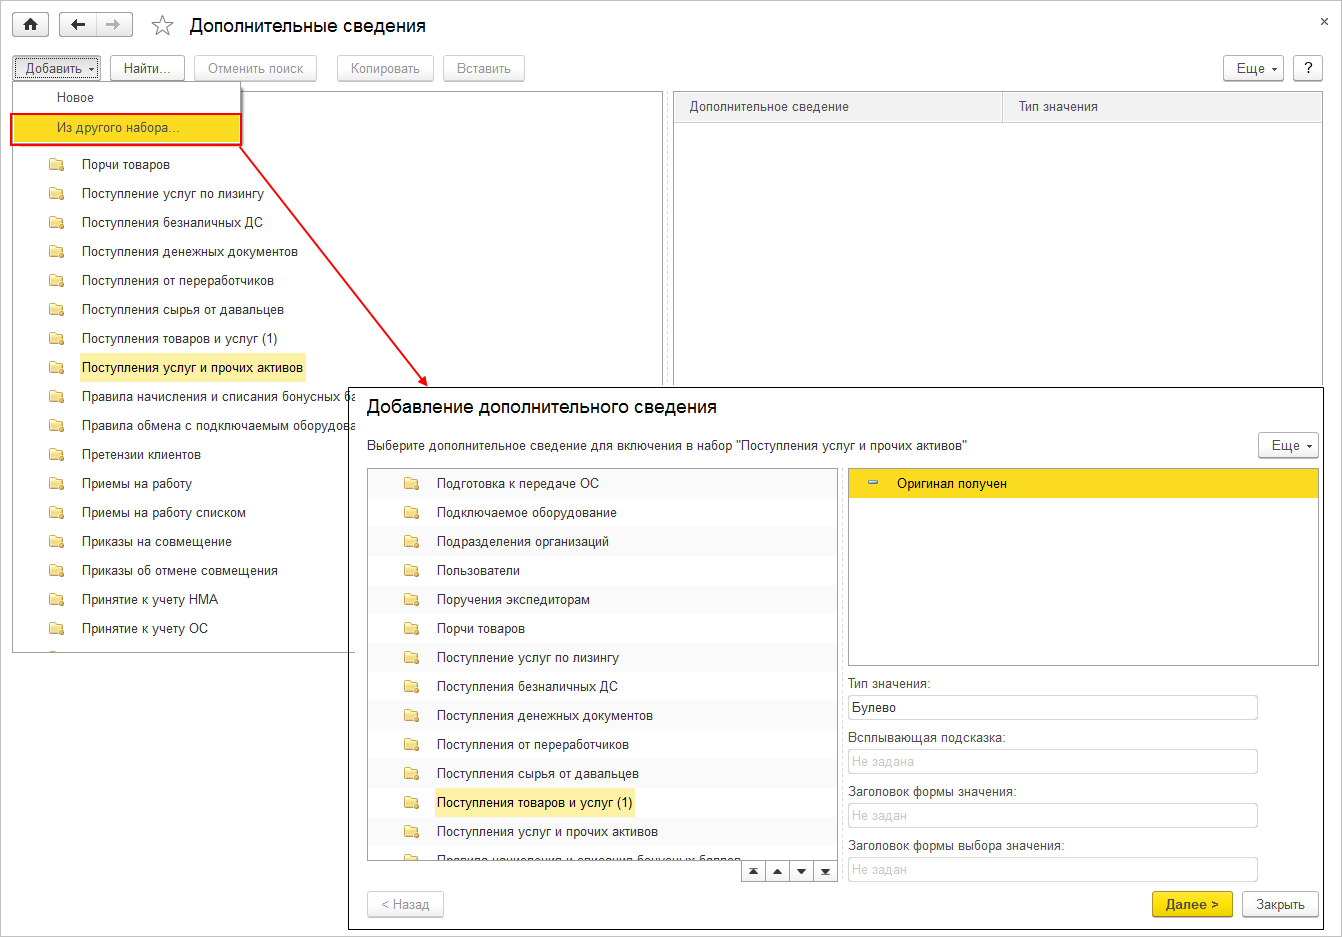Click the dash icon beside Оригинал получен
This screenshot has width=1342, height=937.
pos(873,483)
